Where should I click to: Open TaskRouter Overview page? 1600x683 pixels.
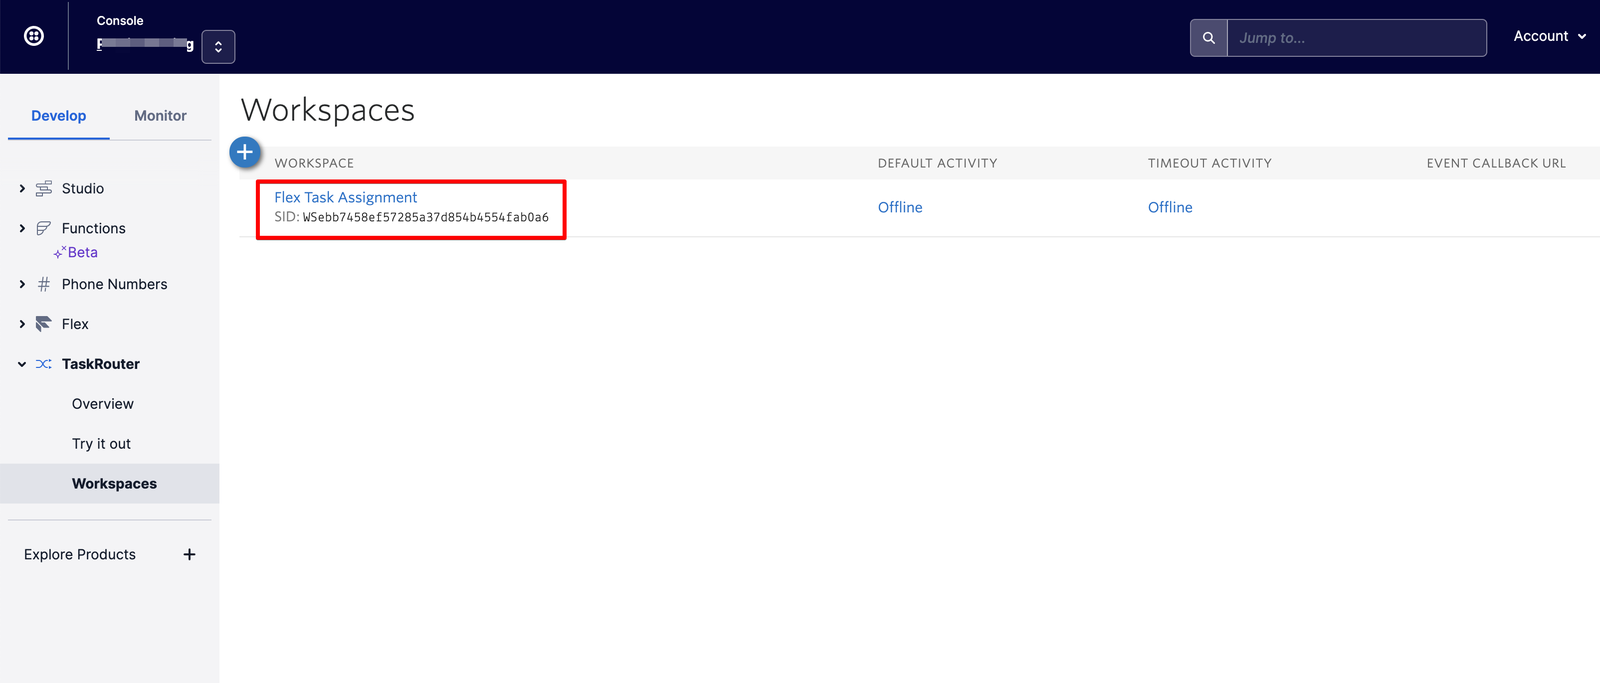[102, 404]
